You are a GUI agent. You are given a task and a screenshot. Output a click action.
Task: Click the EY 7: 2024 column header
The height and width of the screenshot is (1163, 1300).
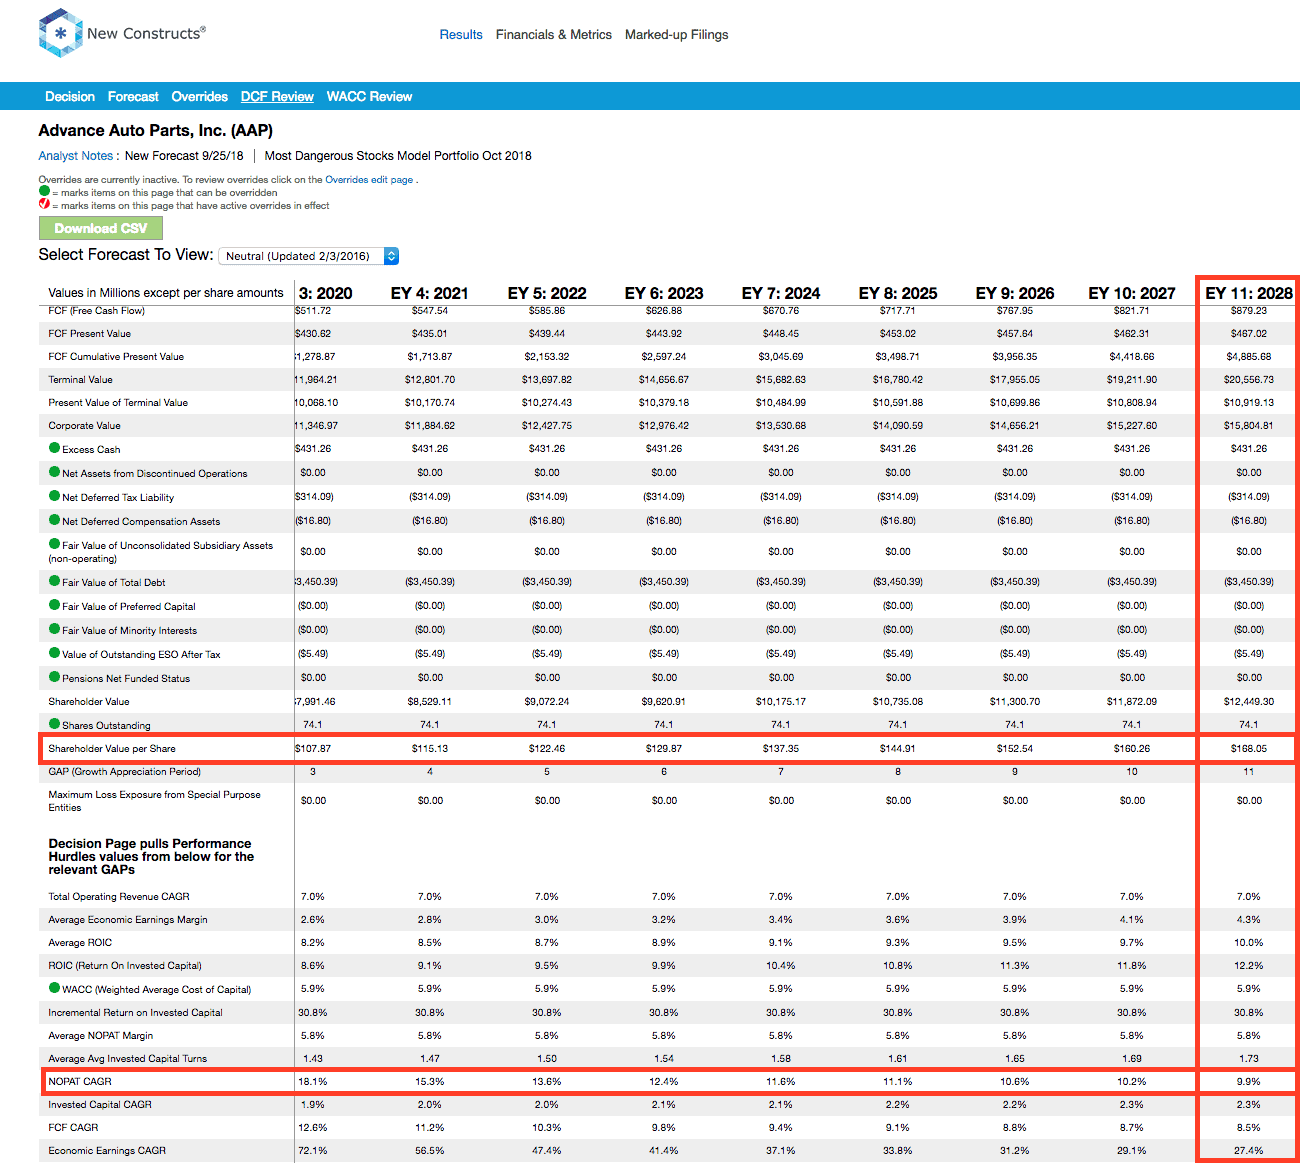click(781, 293)
